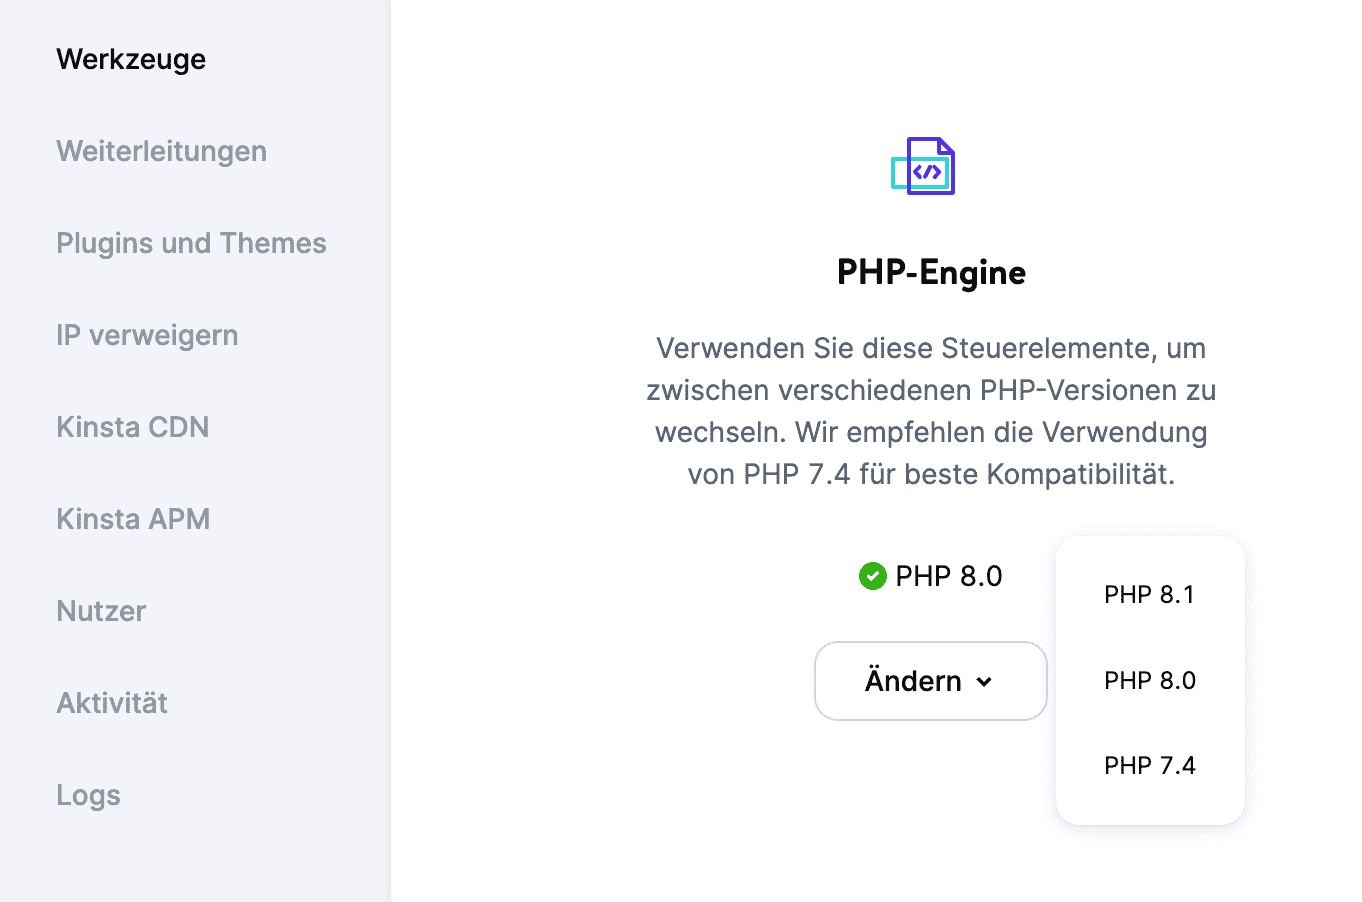Click the PHP-Engine heading
The height and width of the screenshot is (902, 1362).
tap(930, 272)
